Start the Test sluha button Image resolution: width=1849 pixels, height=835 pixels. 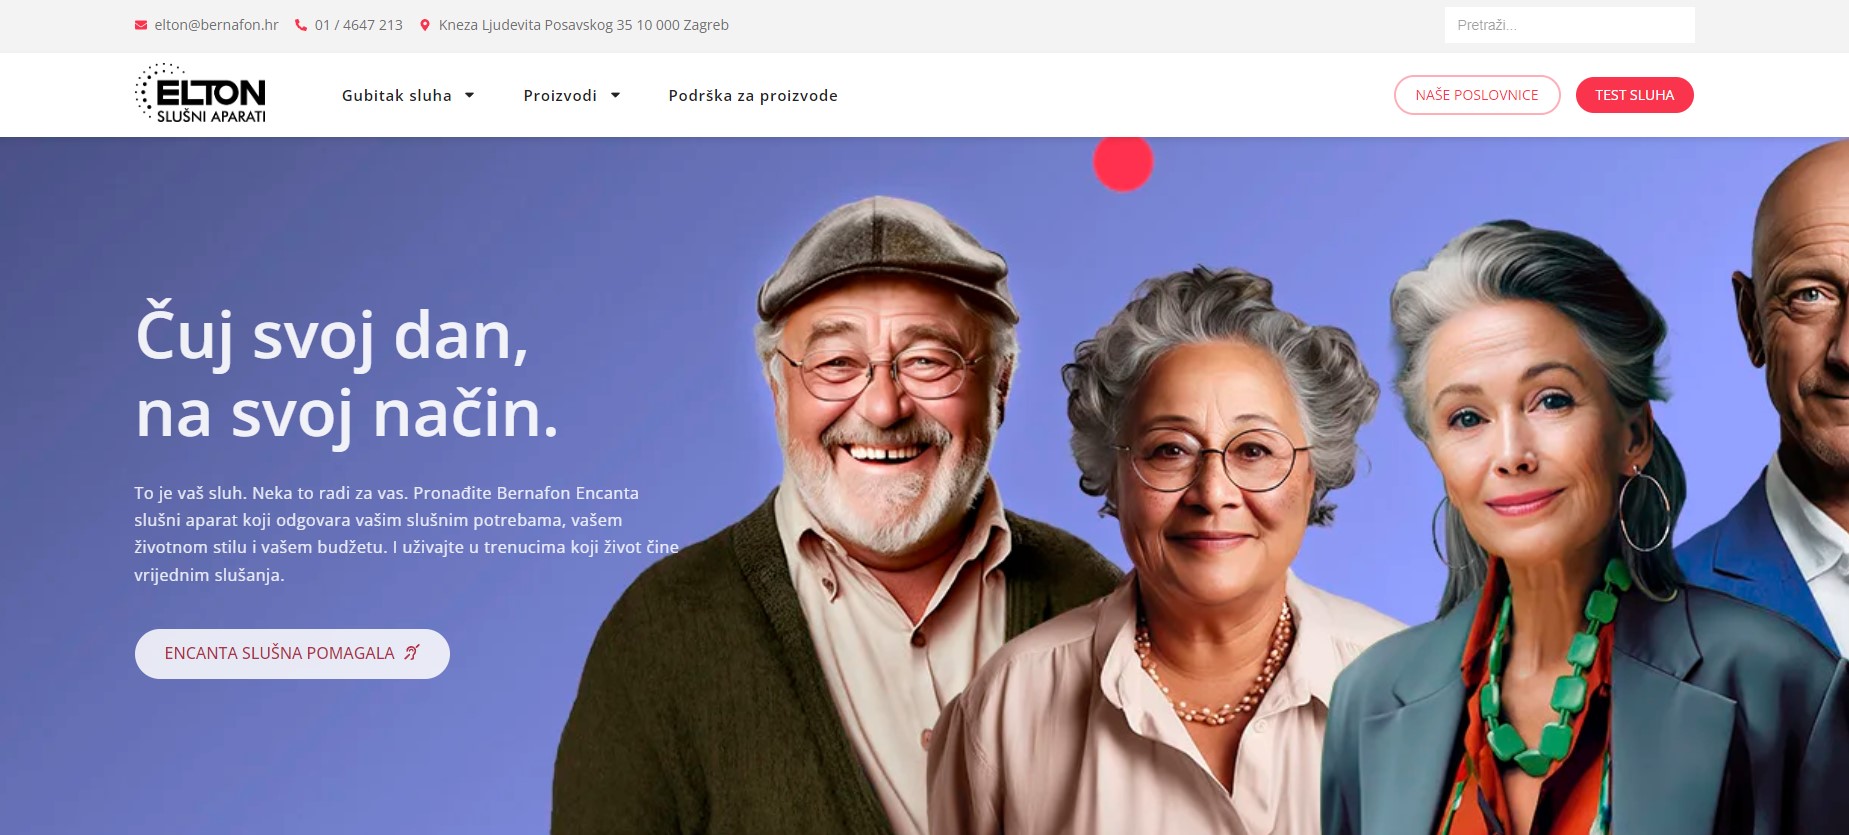pos(1634,95)
